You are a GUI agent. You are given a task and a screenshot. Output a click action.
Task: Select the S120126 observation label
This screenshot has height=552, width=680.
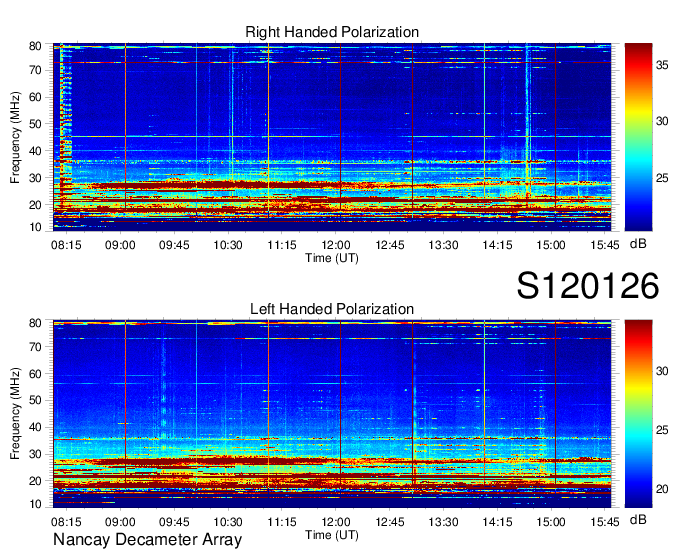pos(588,286)
